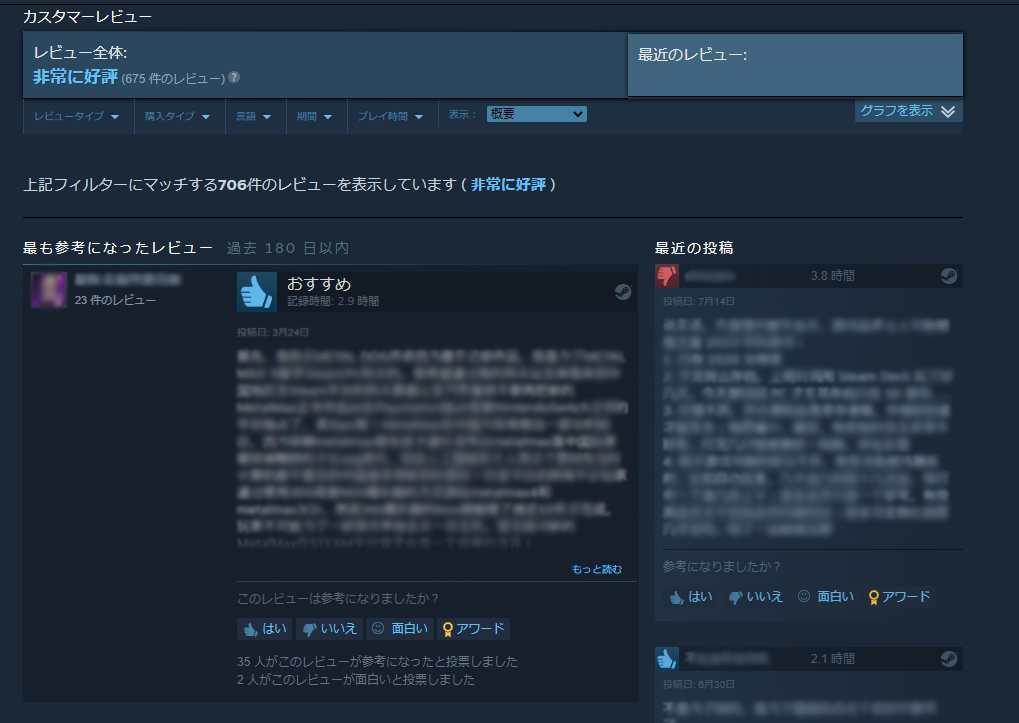
Task: Open the プレイ時間 filter menu
Action: pyautogui.click(x=390, y=116)
